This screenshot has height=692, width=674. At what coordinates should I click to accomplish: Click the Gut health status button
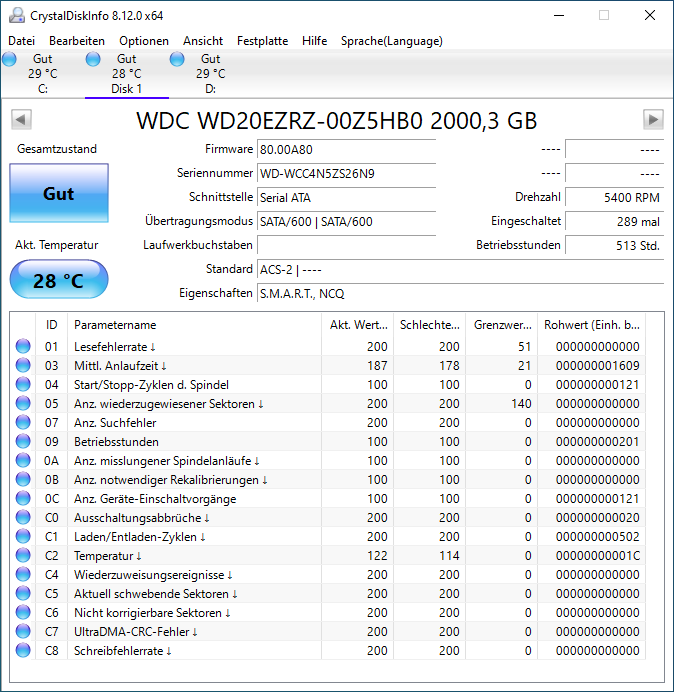tap(59, 193)
